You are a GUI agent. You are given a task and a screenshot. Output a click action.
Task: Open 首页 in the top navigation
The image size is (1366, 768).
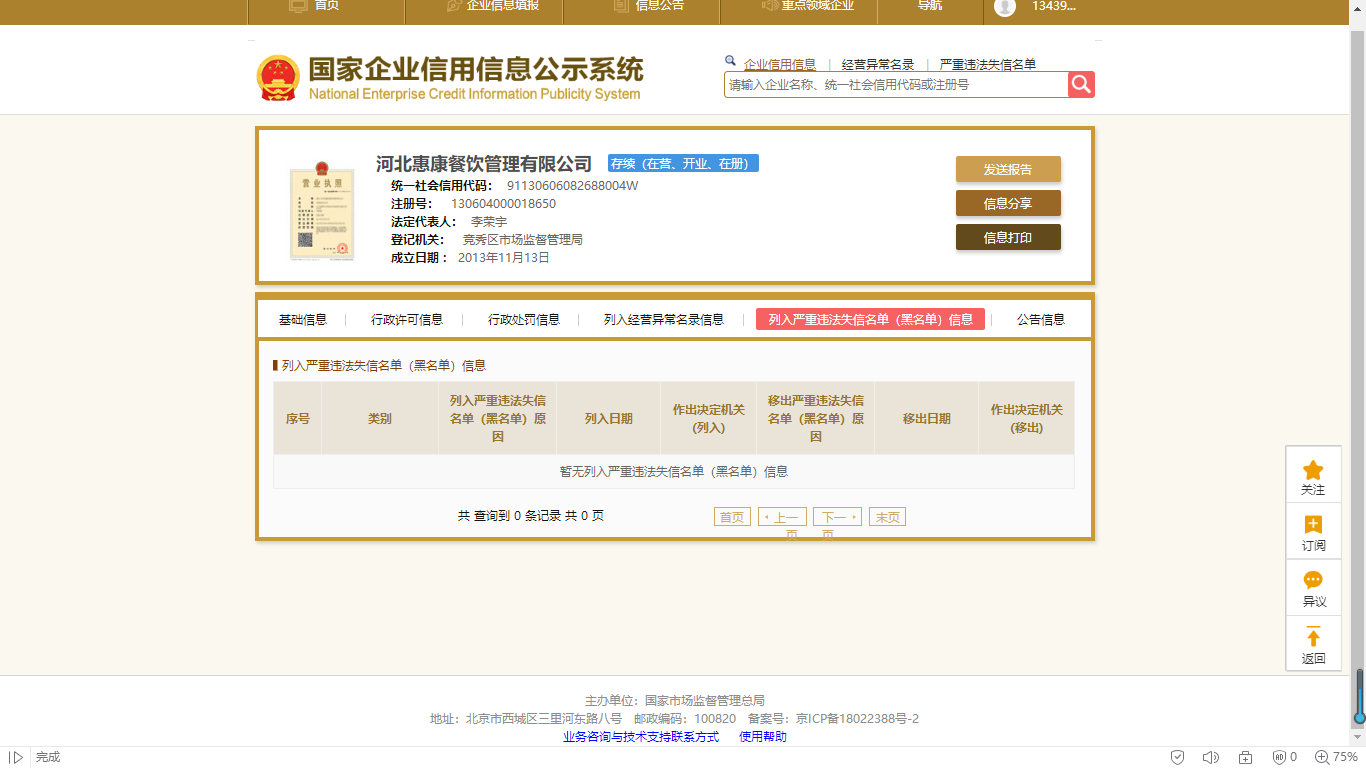326,6
